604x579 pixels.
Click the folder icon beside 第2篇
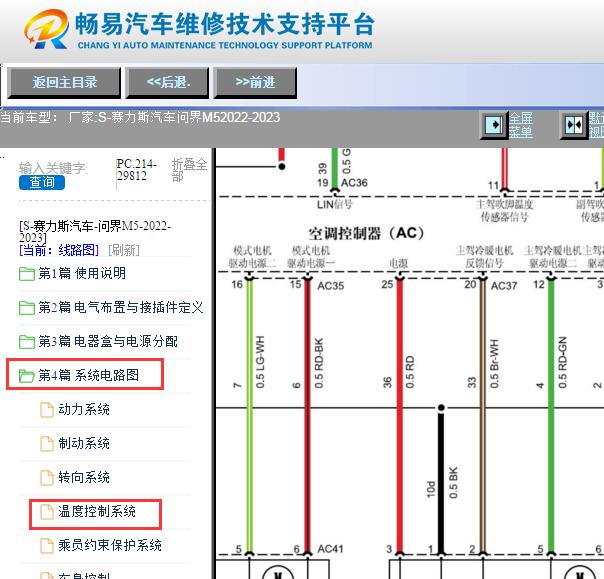[27, 308]
